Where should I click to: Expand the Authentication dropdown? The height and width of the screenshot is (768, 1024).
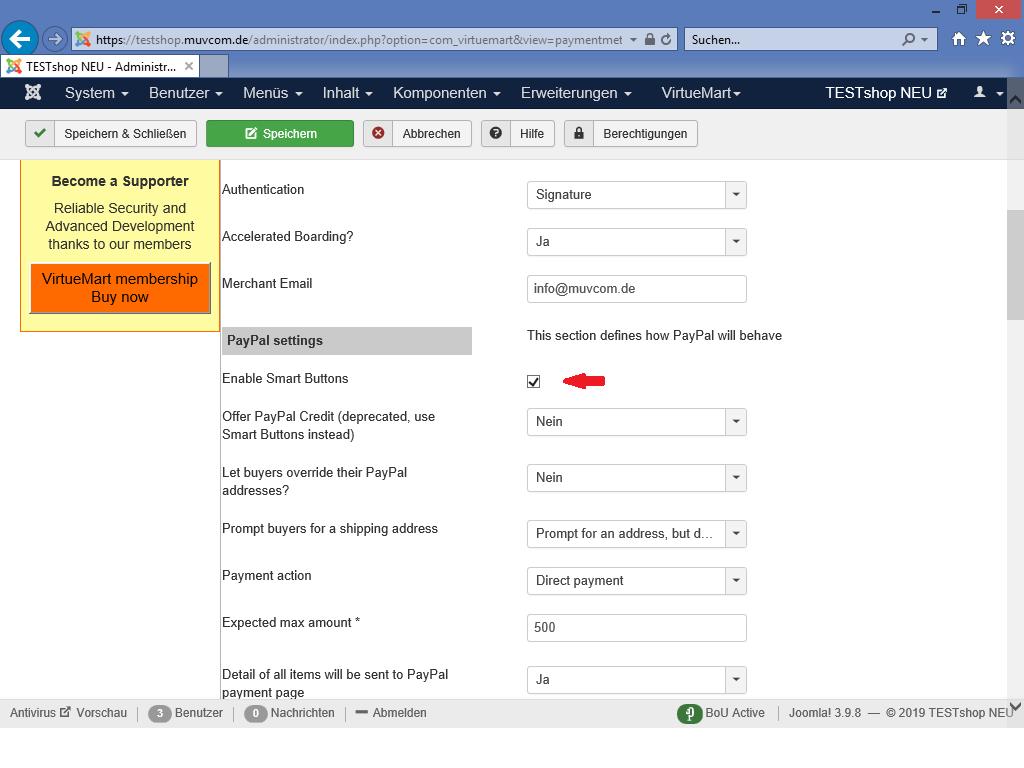[636, 195]
